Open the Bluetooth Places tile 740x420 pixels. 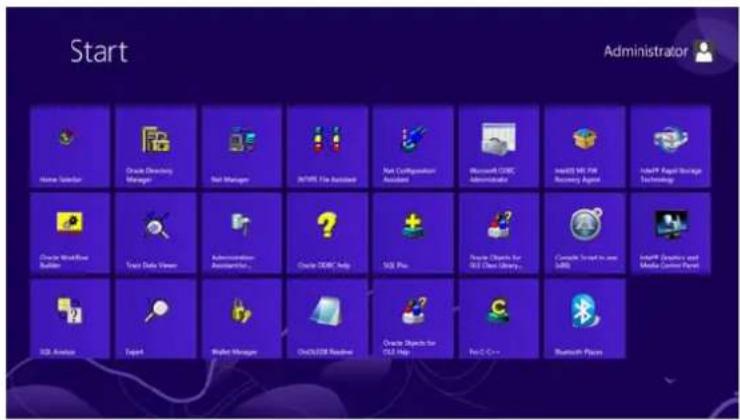coord(585,319)
